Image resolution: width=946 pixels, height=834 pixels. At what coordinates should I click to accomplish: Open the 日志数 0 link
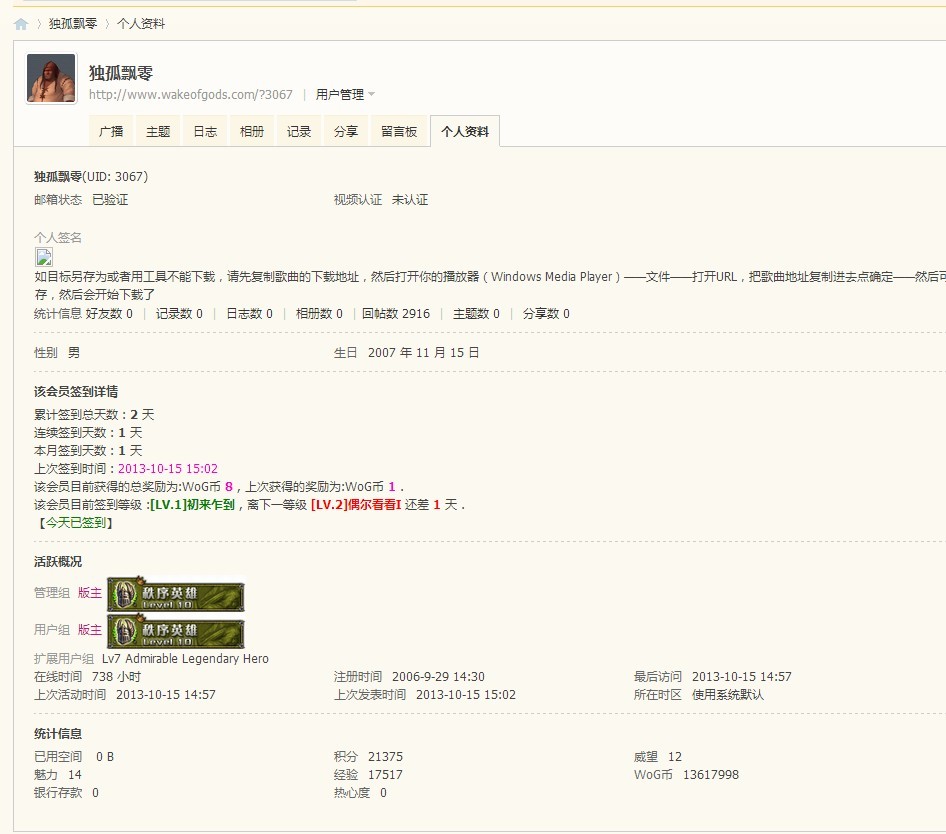click(249, 314)
